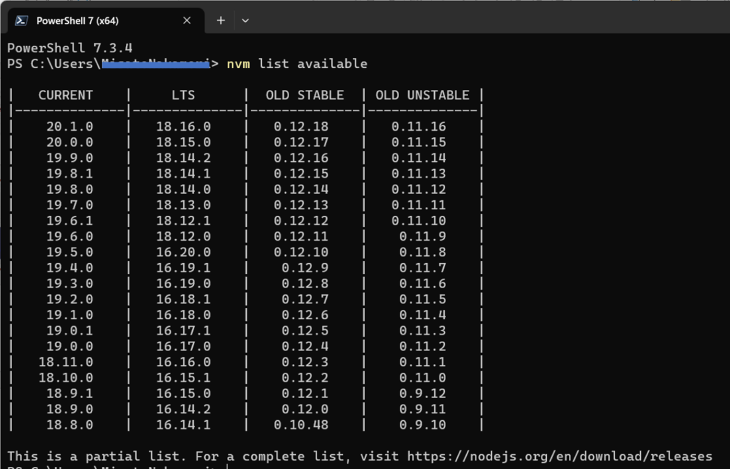
Task: Click version 20.0.0 in CURRENT column
Action: 69,142
